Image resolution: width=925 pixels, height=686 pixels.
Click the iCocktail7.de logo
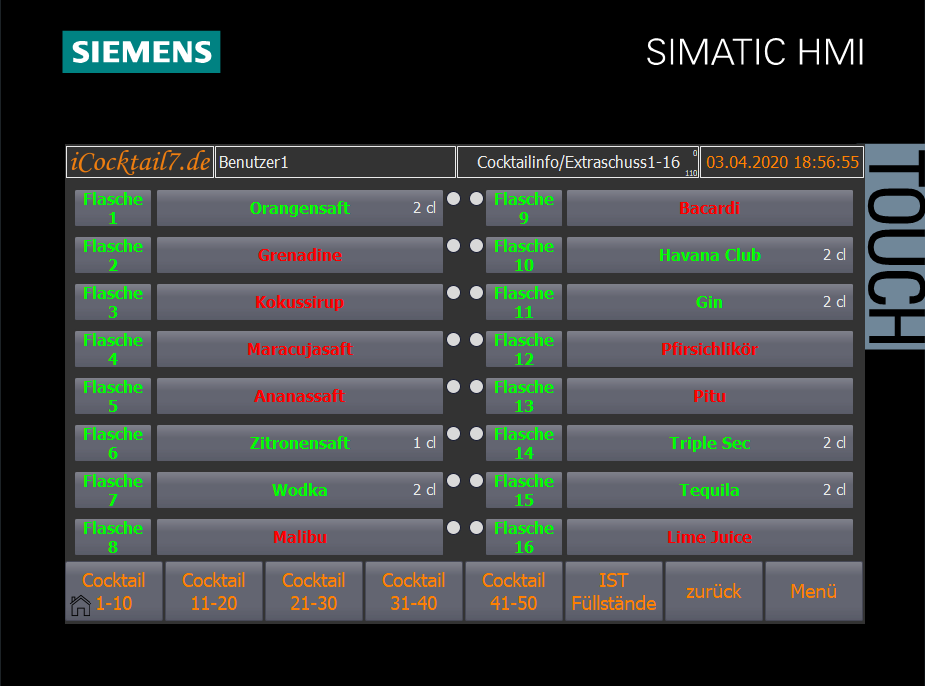point(139,162)
